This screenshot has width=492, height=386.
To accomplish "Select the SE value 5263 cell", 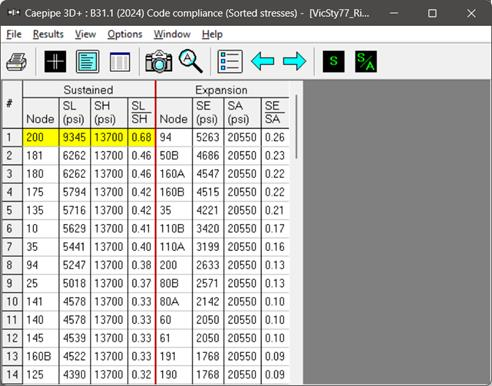I will point(208,137).
